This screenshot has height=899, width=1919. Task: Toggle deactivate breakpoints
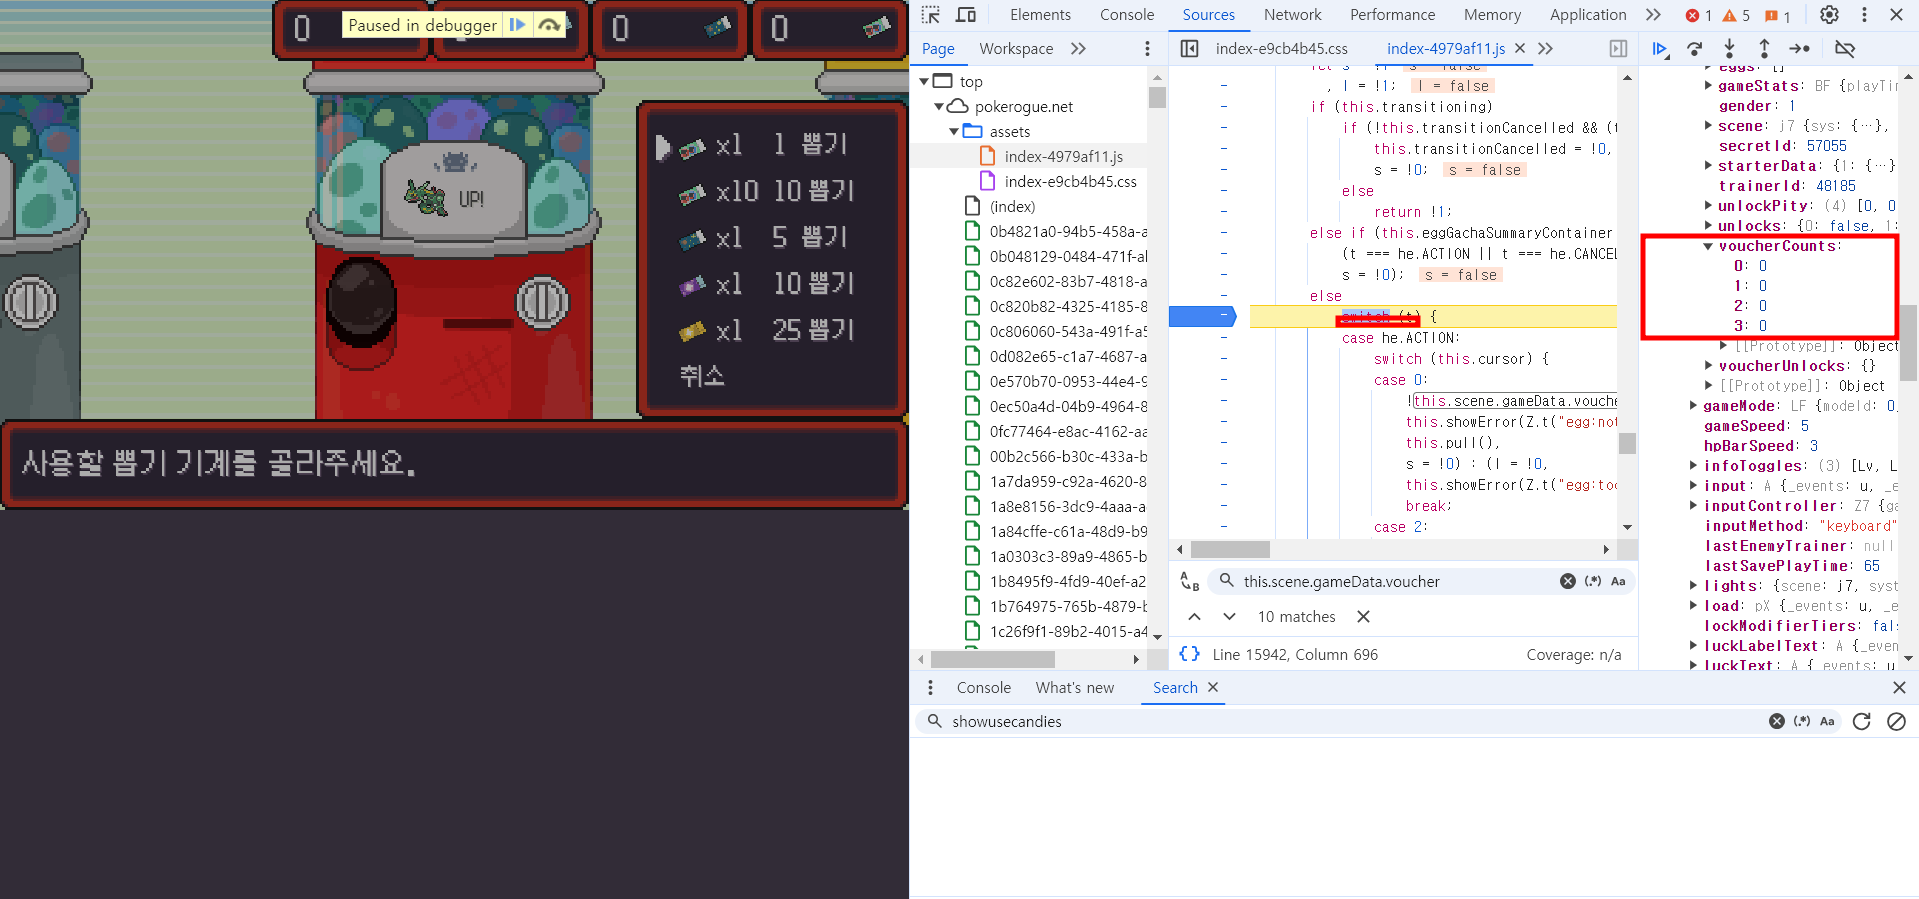click(x=1845, y=49)
